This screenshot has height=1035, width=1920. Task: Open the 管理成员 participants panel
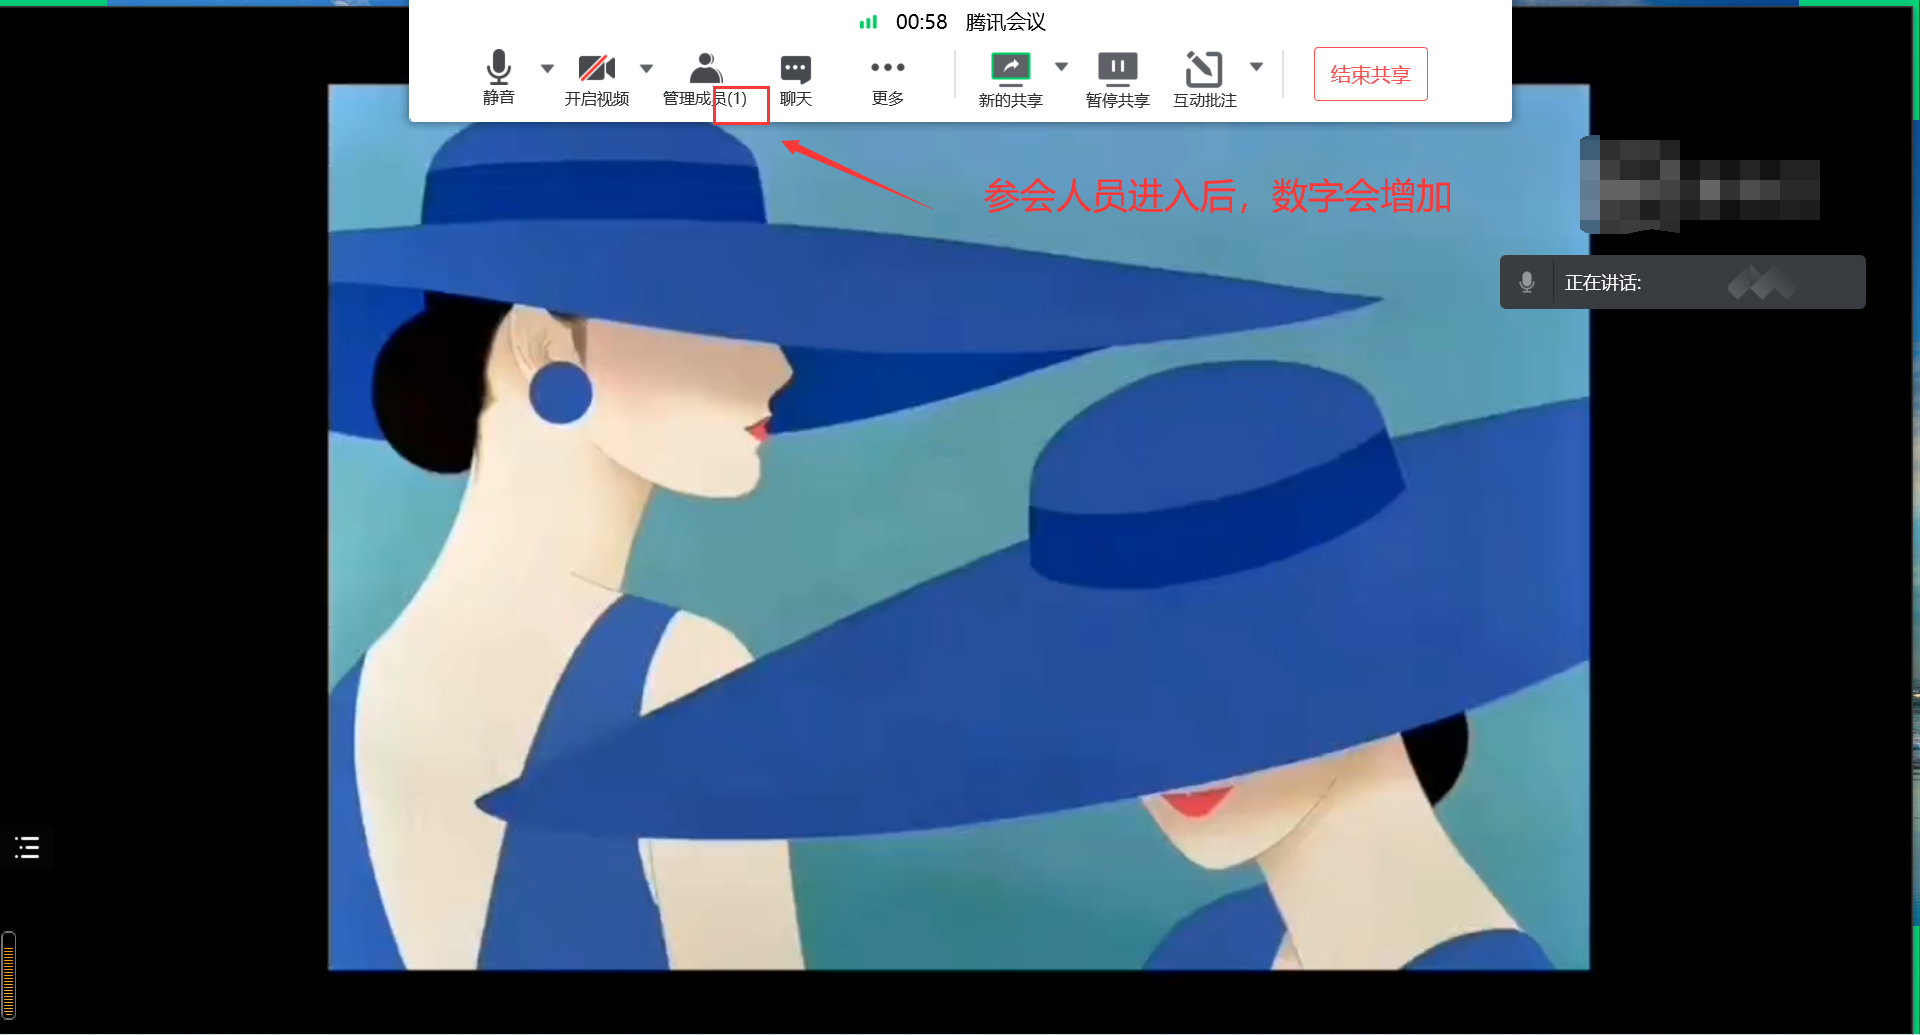[x=705, y=79]
